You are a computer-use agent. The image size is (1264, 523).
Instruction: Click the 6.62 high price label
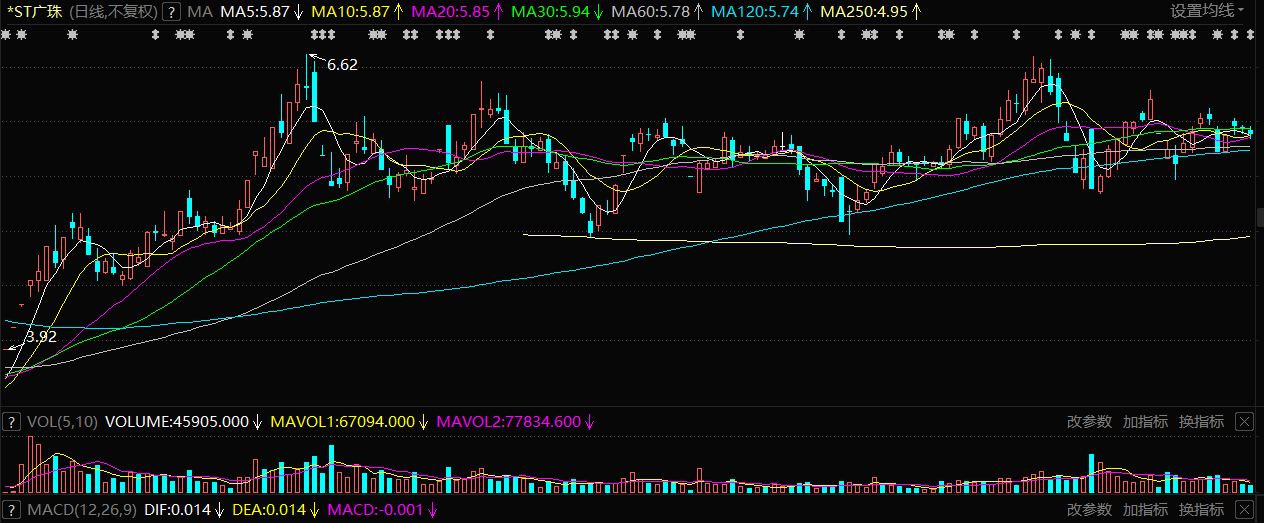tap(342, 64)
